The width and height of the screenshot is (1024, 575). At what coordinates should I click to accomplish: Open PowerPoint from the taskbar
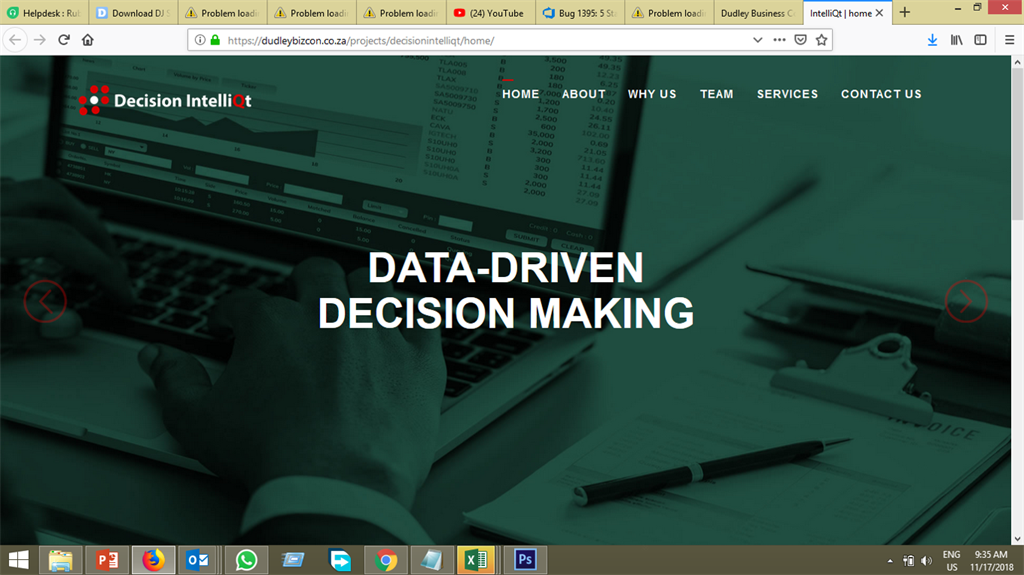[107, 560]
